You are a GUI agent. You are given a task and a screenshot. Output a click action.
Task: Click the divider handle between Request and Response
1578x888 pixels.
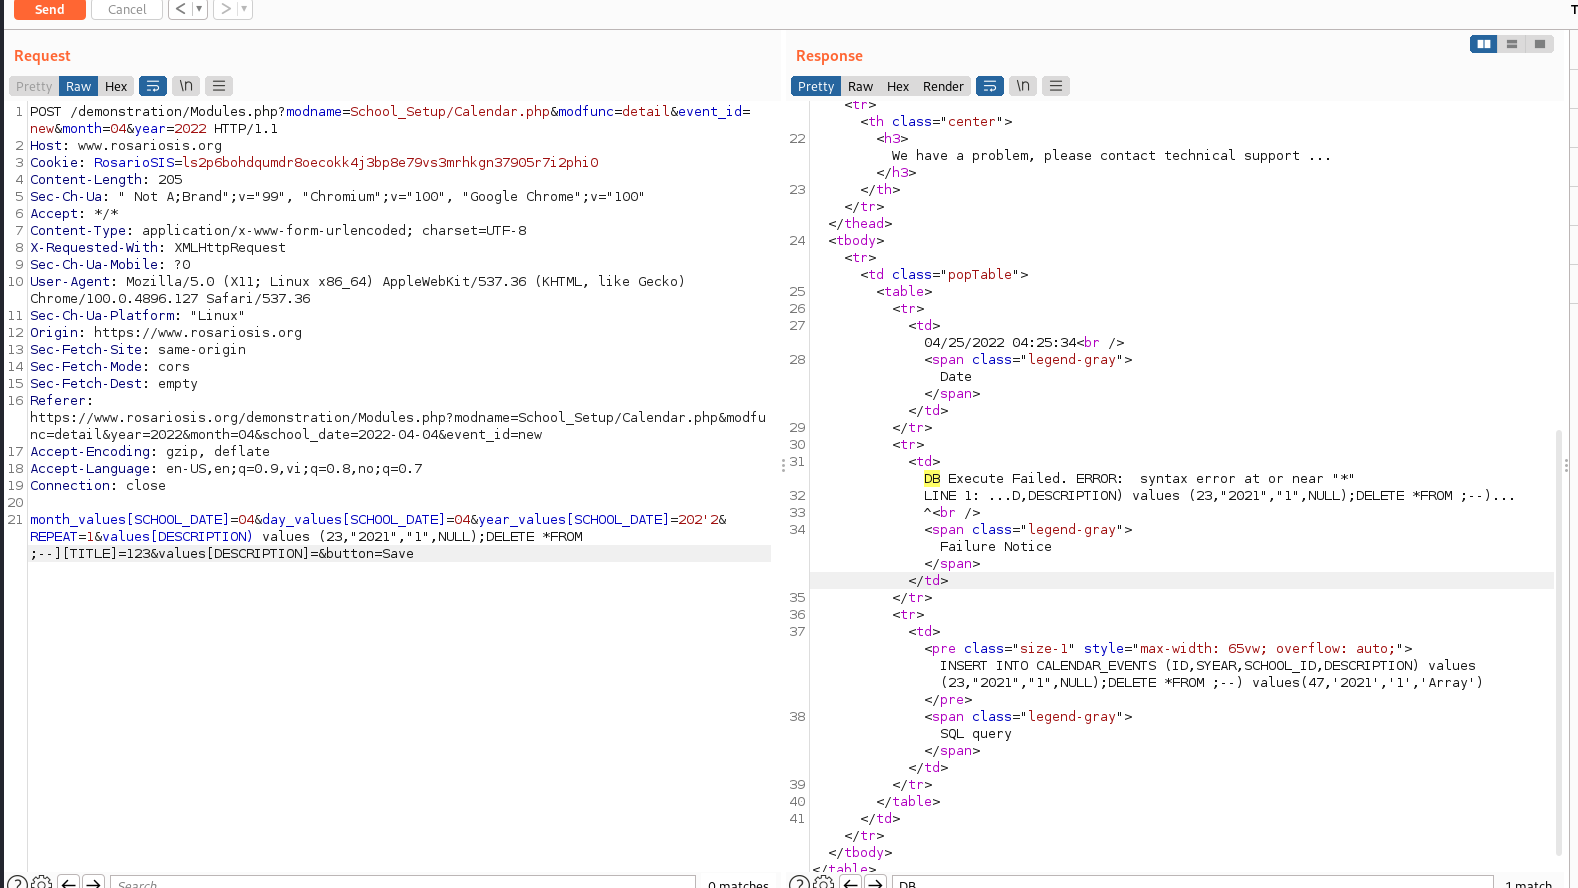(783, 465)
